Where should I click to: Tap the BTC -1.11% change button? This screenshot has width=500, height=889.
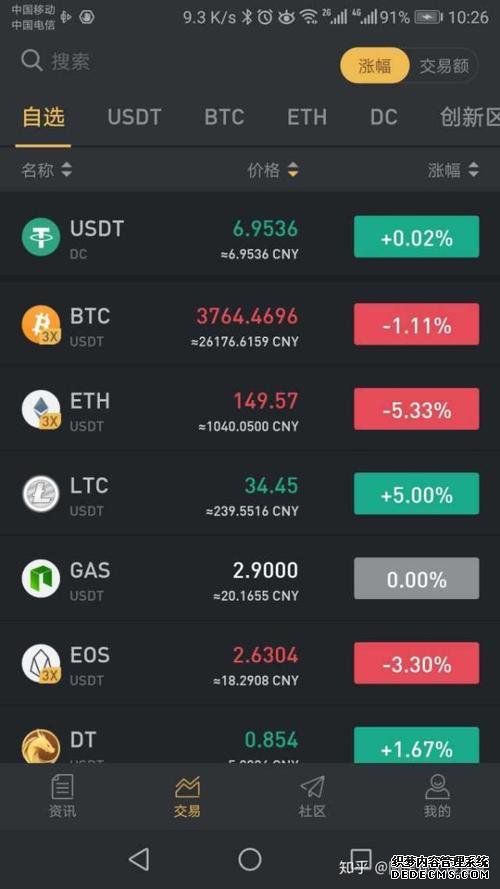[417, 324]
